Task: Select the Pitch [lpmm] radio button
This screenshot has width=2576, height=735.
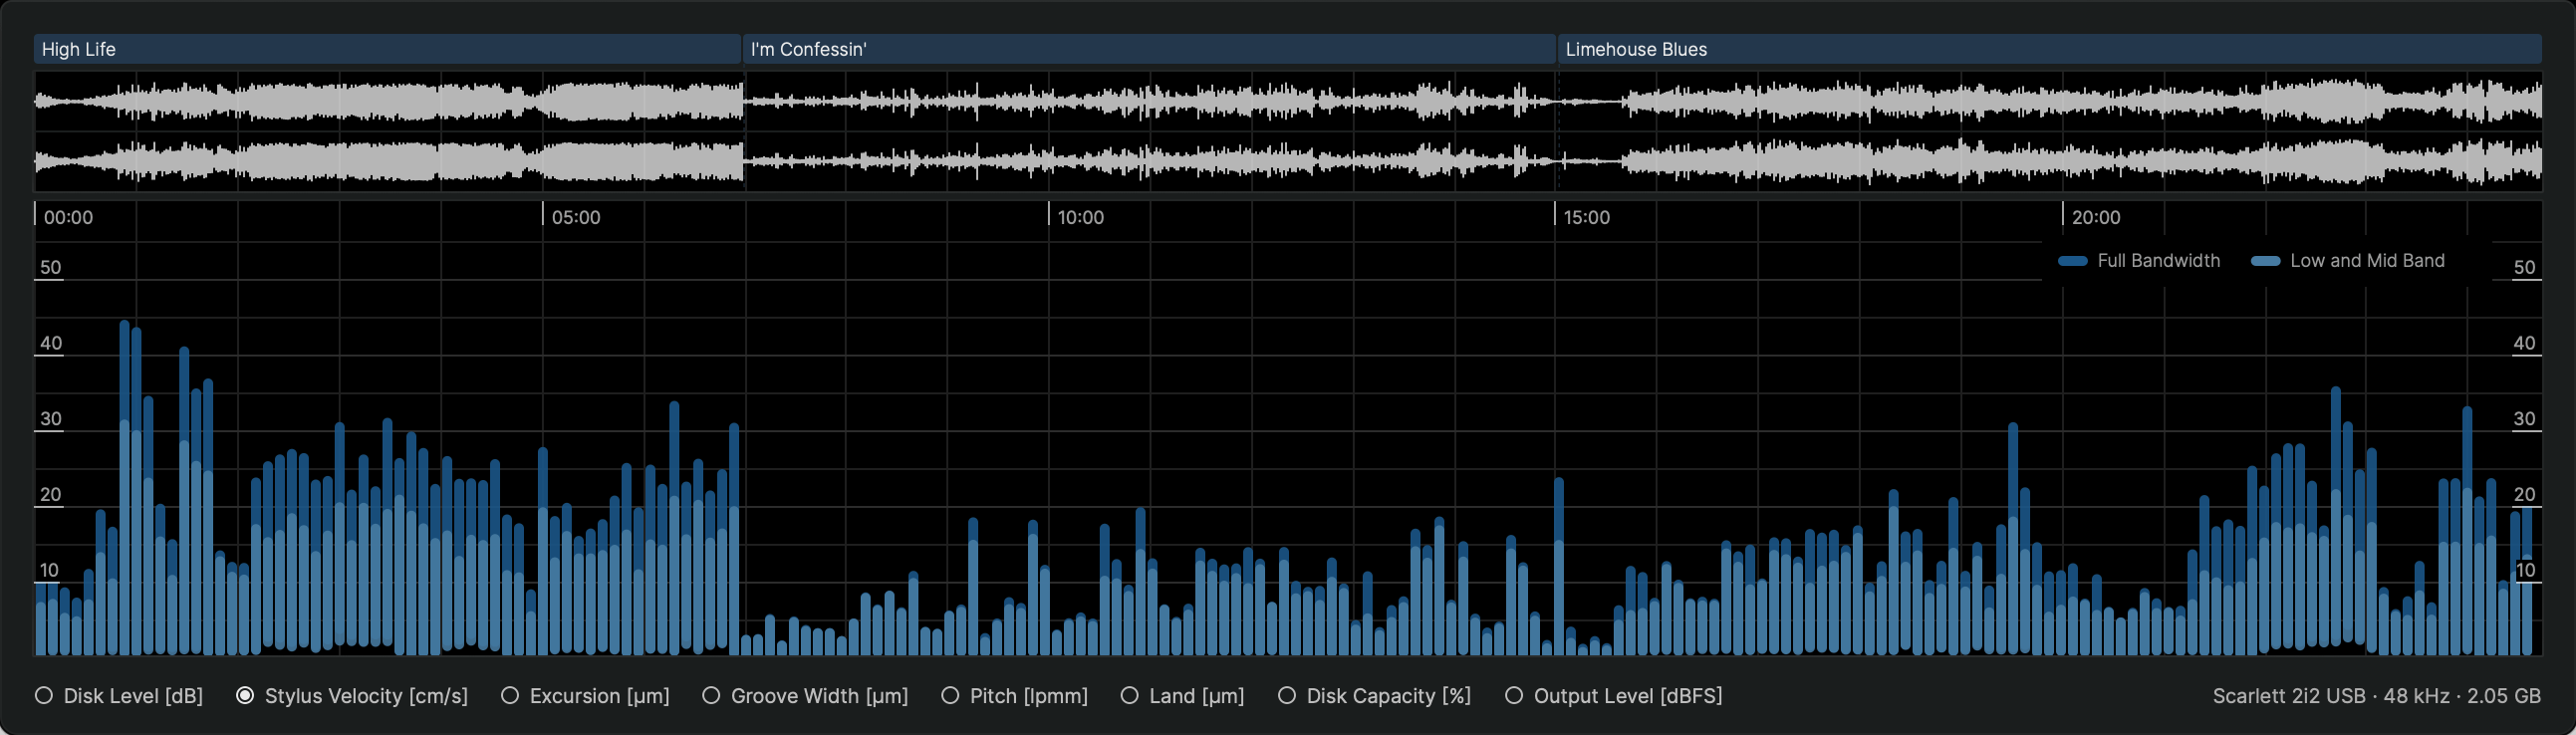Action: tap(950, 696)
